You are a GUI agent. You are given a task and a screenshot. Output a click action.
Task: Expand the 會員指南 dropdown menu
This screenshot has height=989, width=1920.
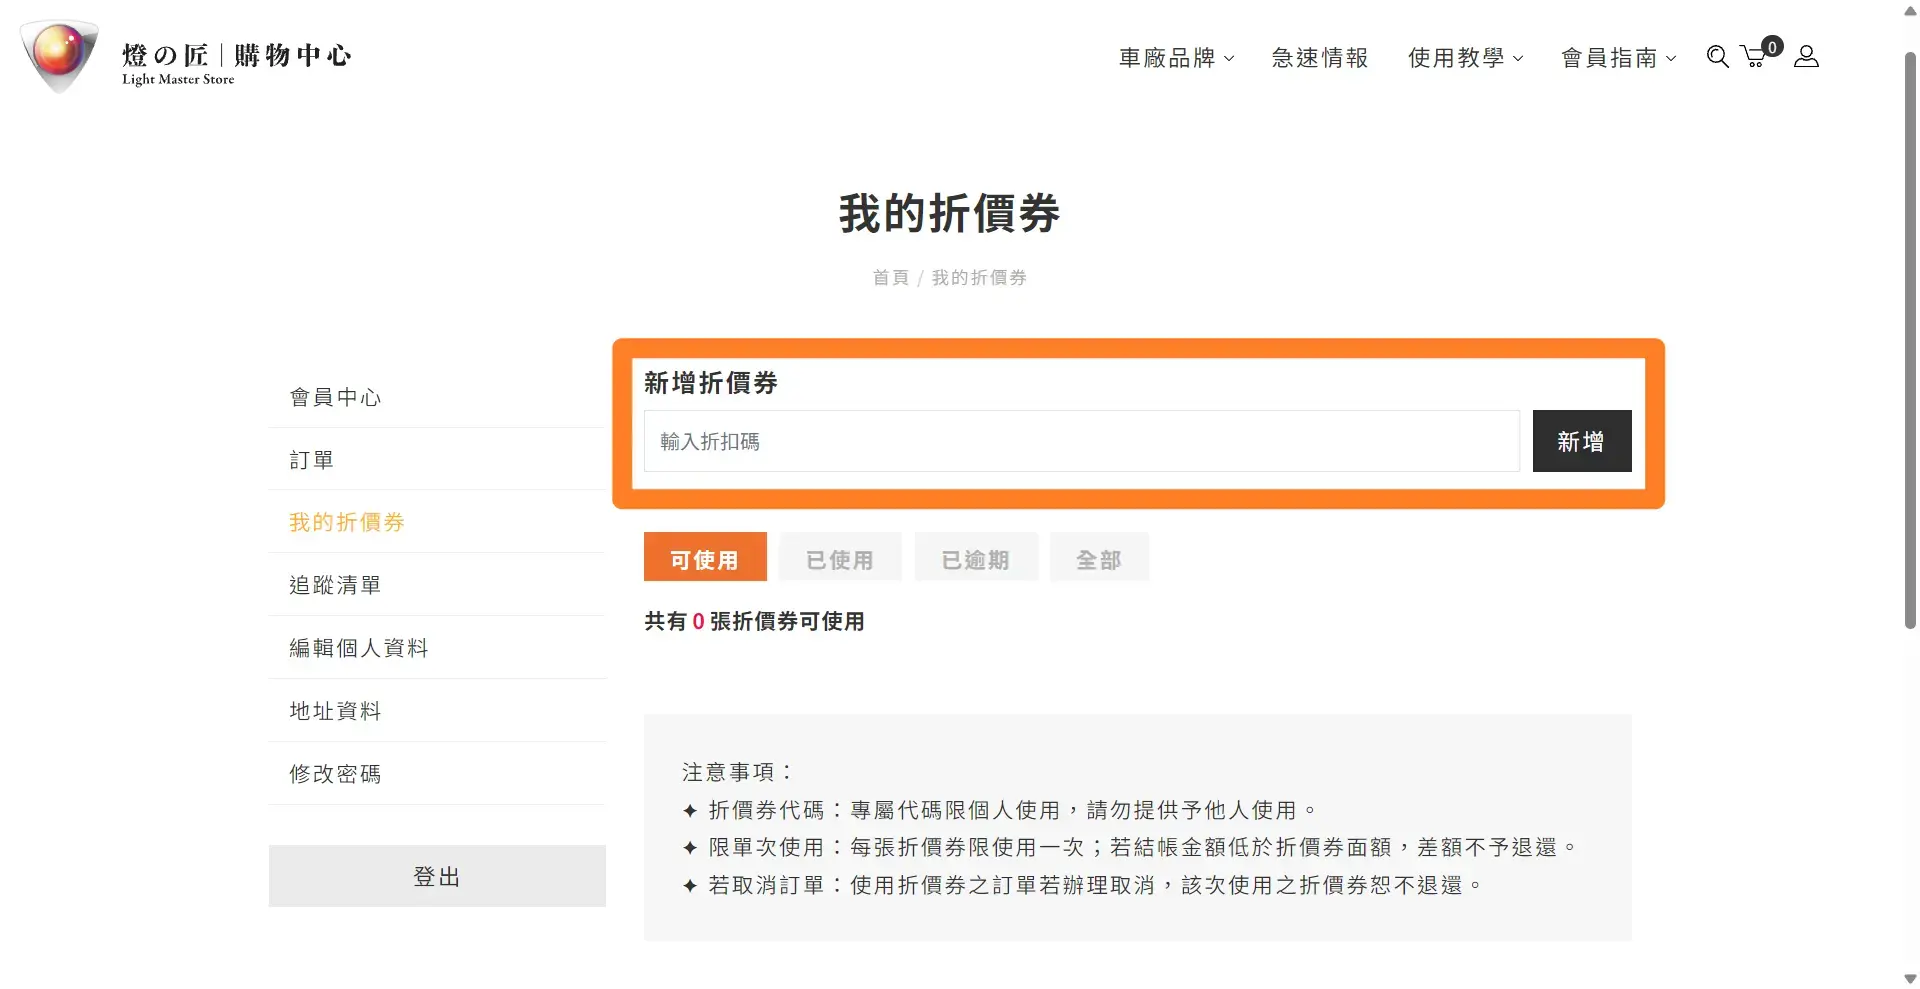coord(1618,58)
